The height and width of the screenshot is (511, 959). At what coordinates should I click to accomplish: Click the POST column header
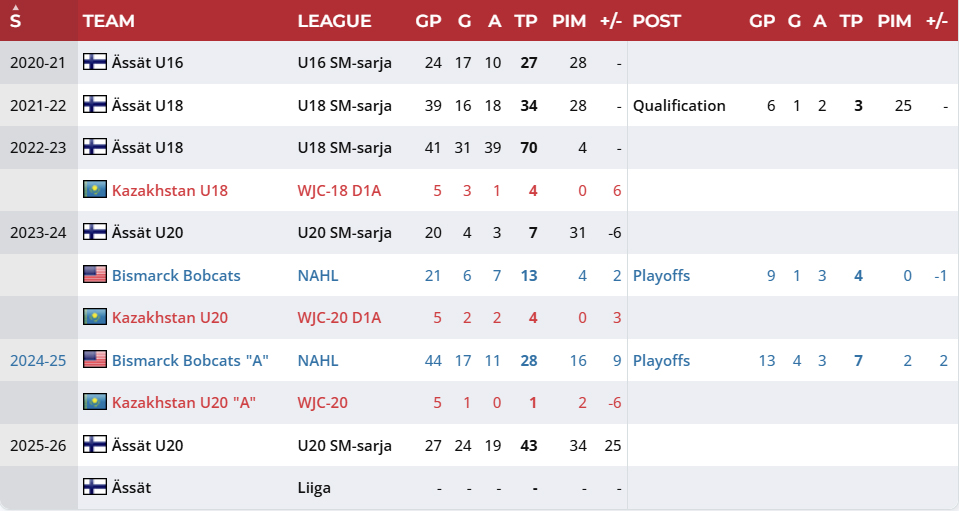click(x=657, y=21)
